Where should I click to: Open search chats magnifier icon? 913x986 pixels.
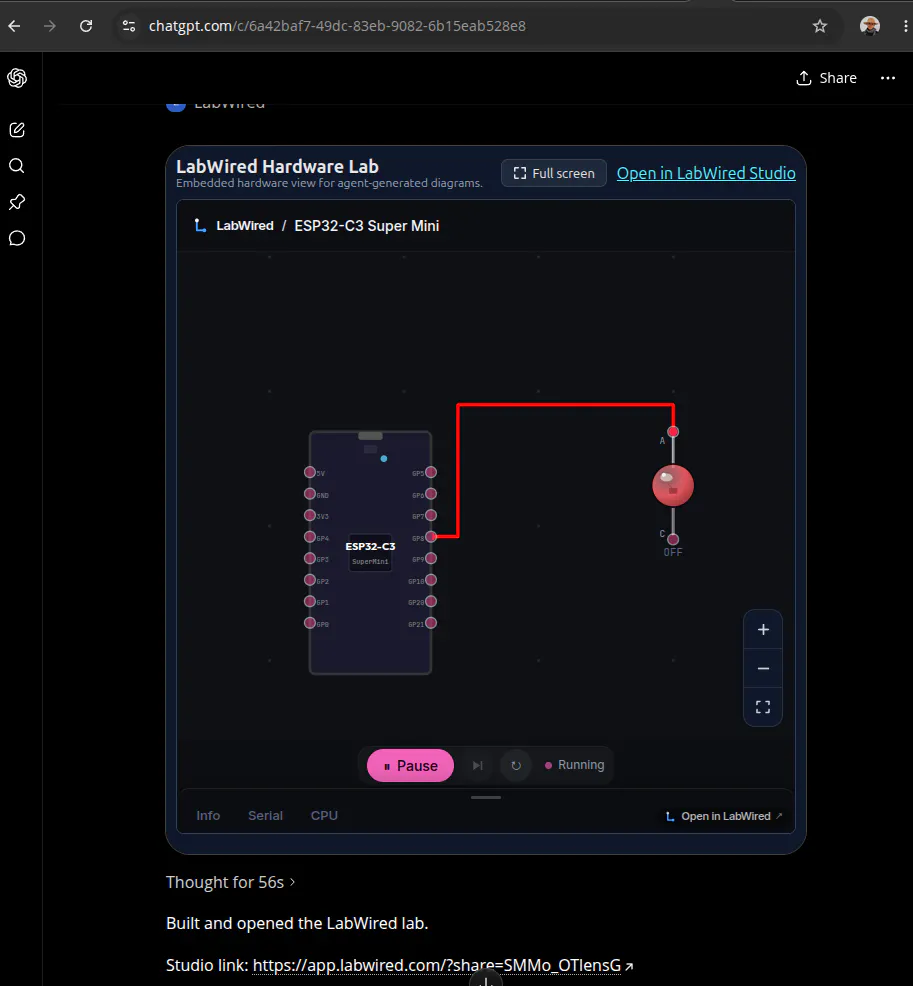click(x=17, y=165)
